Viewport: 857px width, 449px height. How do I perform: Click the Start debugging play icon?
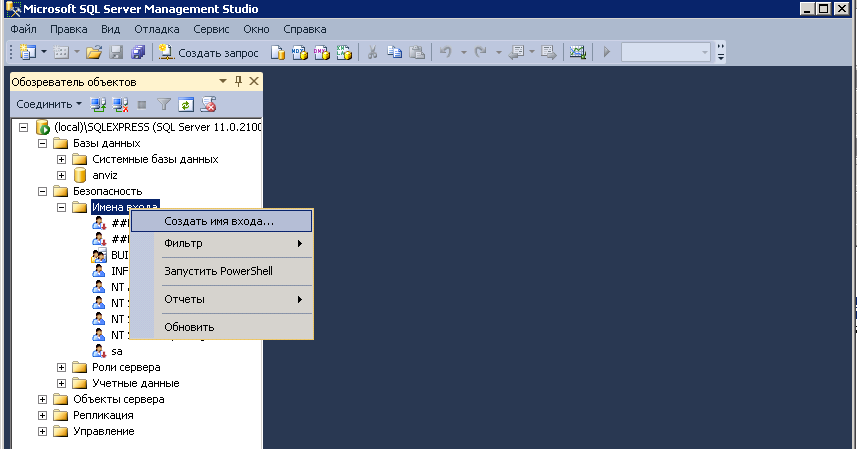606,52
